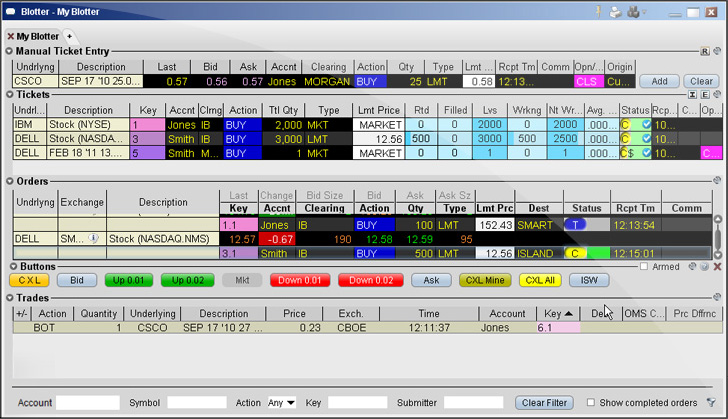Click the red Down 0.02 button

370,280
